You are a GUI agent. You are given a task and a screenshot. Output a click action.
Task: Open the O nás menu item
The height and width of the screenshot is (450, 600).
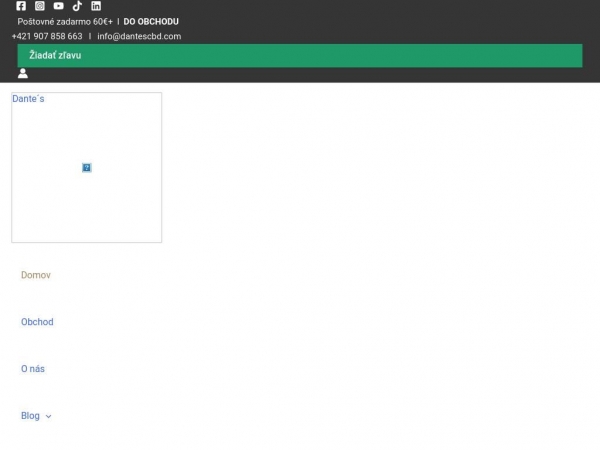[x=33, y=369]
